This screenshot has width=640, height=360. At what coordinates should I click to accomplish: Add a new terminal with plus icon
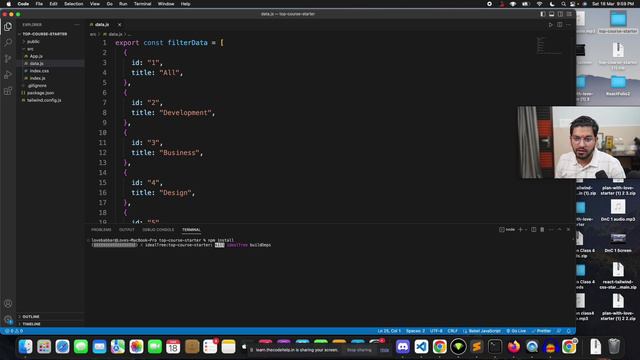(520, 230)
